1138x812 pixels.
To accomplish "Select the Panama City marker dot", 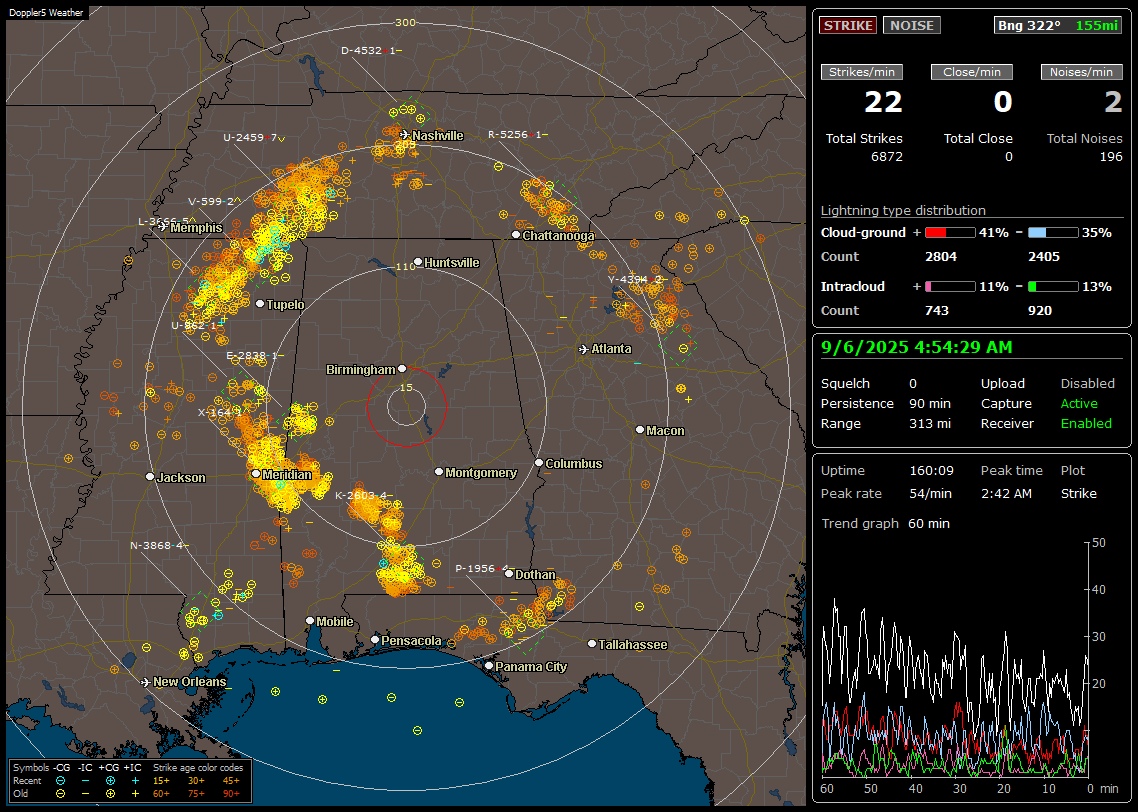I will coord(489,665).
